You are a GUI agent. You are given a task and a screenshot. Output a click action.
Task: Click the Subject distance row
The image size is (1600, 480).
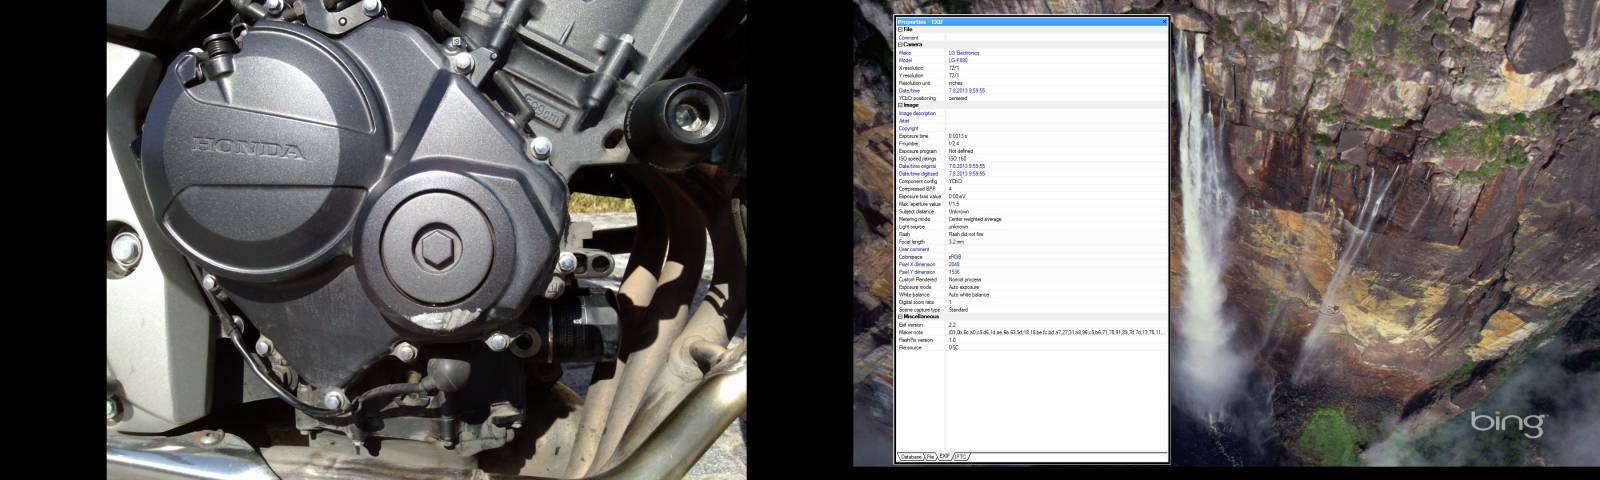(1031, 211)
